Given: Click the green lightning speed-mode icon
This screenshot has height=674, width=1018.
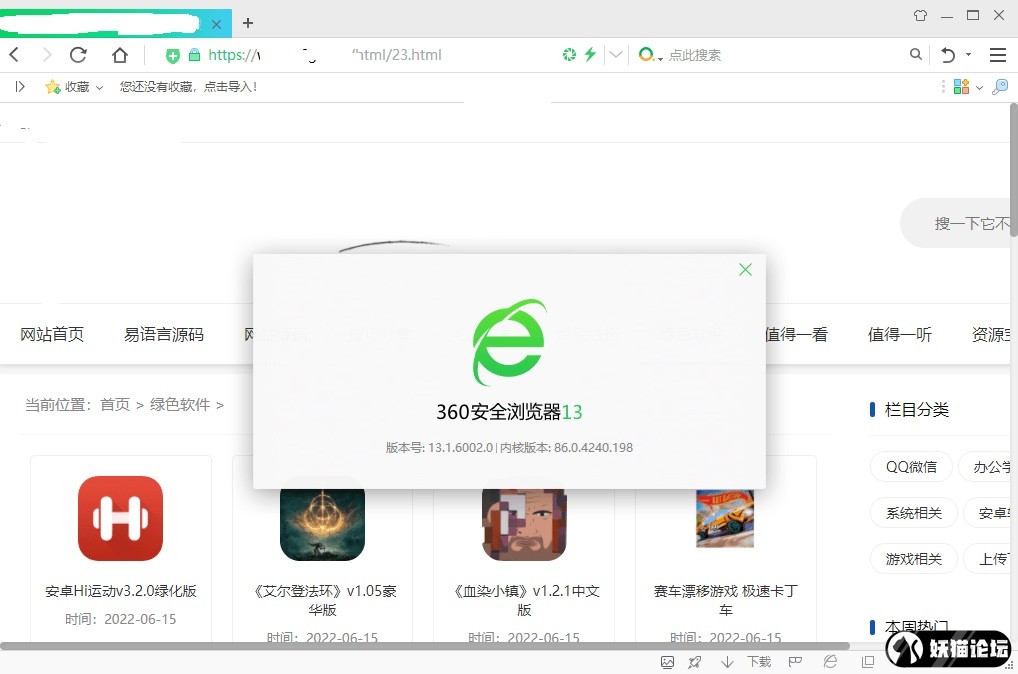Looking at the screenshot, I should pos(590,55).
